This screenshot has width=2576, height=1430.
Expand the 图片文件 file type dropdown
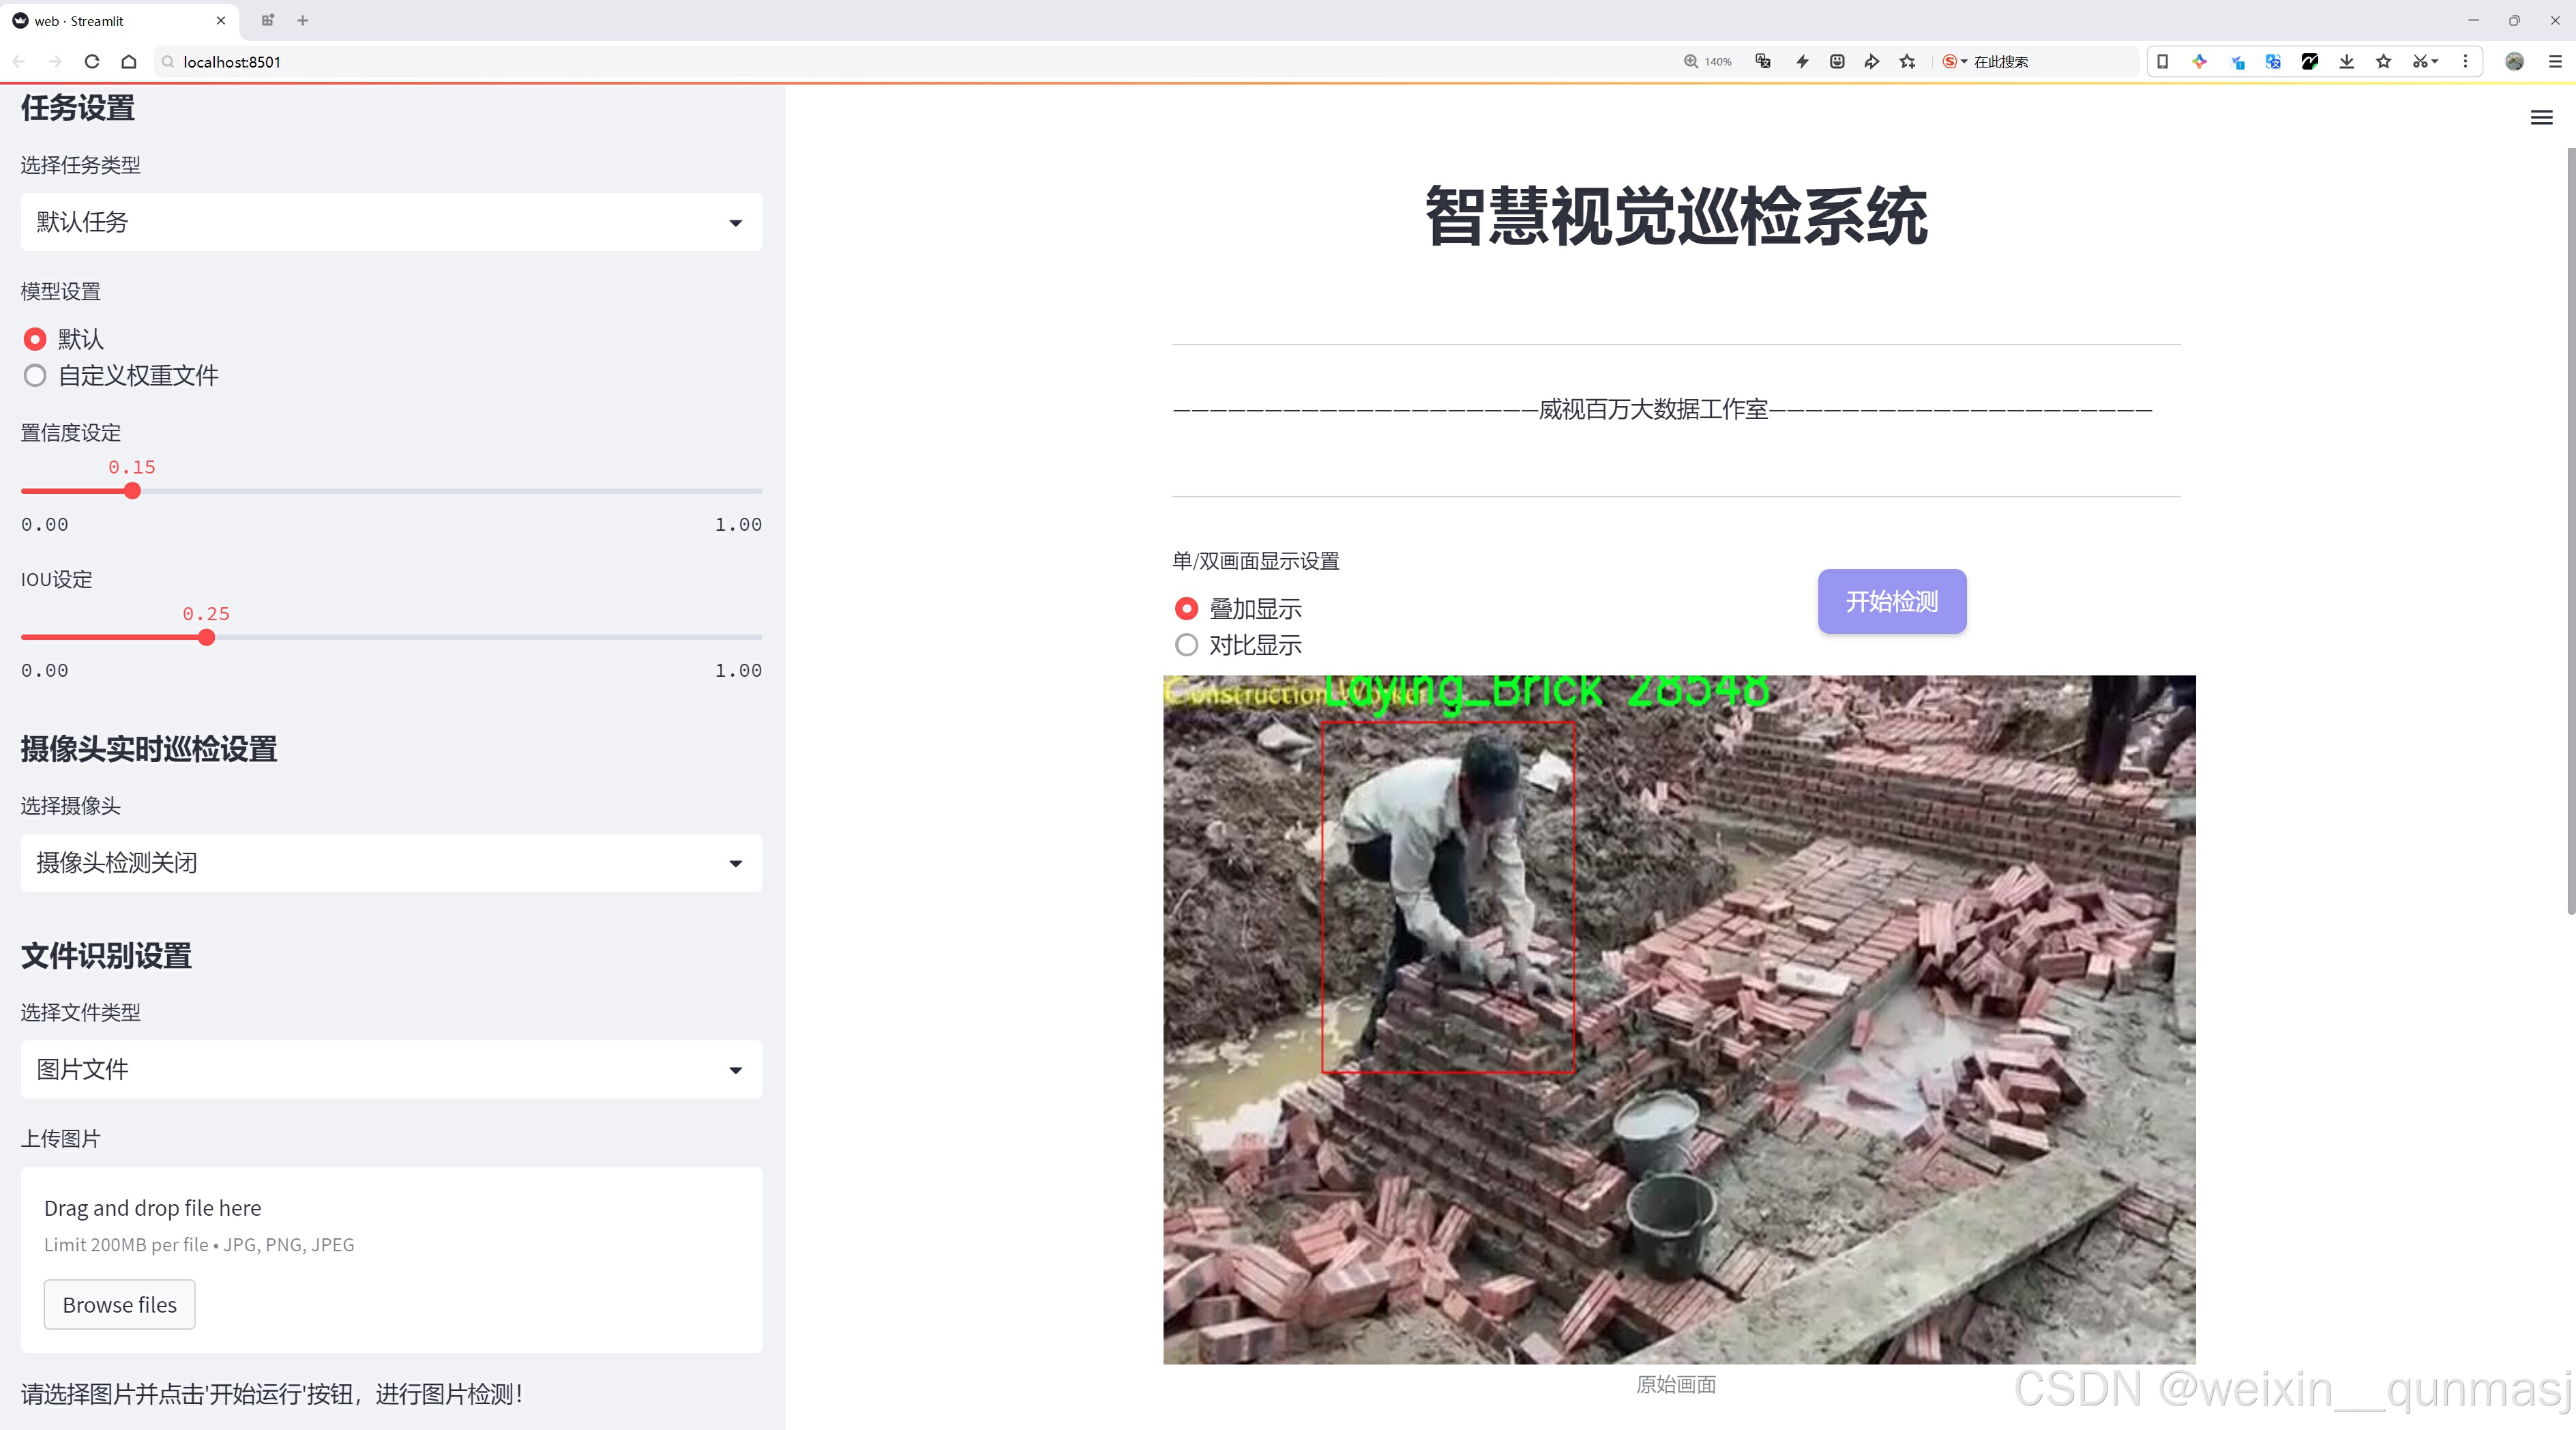click(391, 1070)
